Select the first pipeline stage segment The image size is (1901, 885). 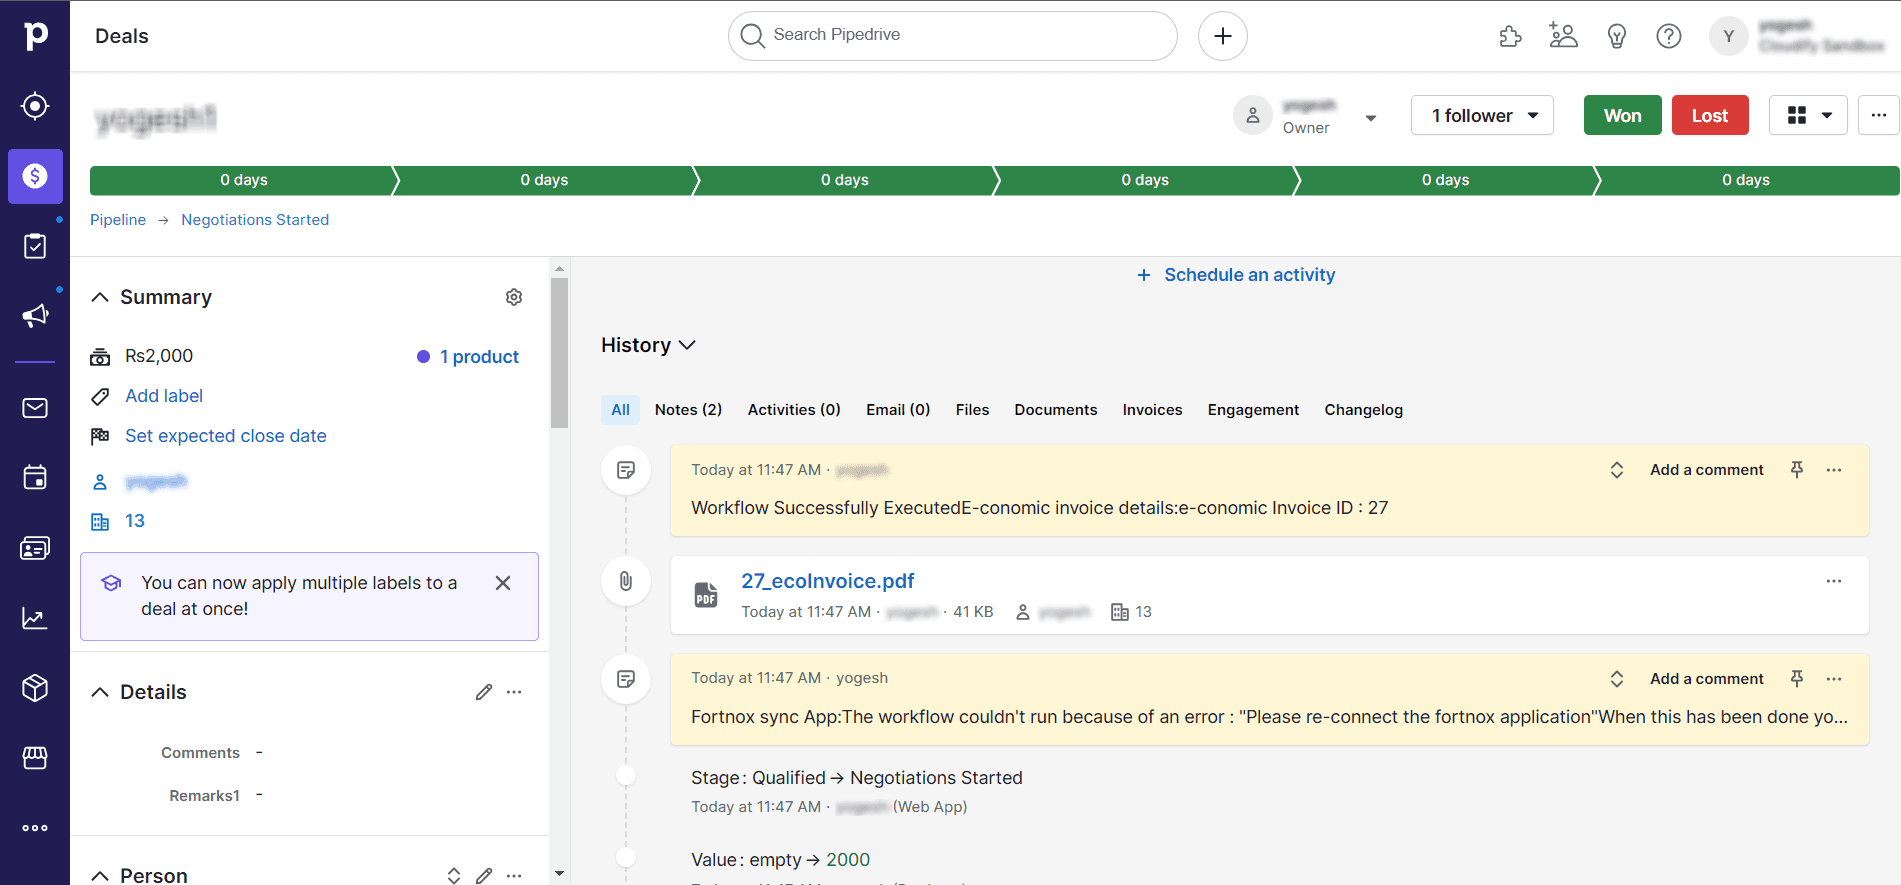coord(244,180)
